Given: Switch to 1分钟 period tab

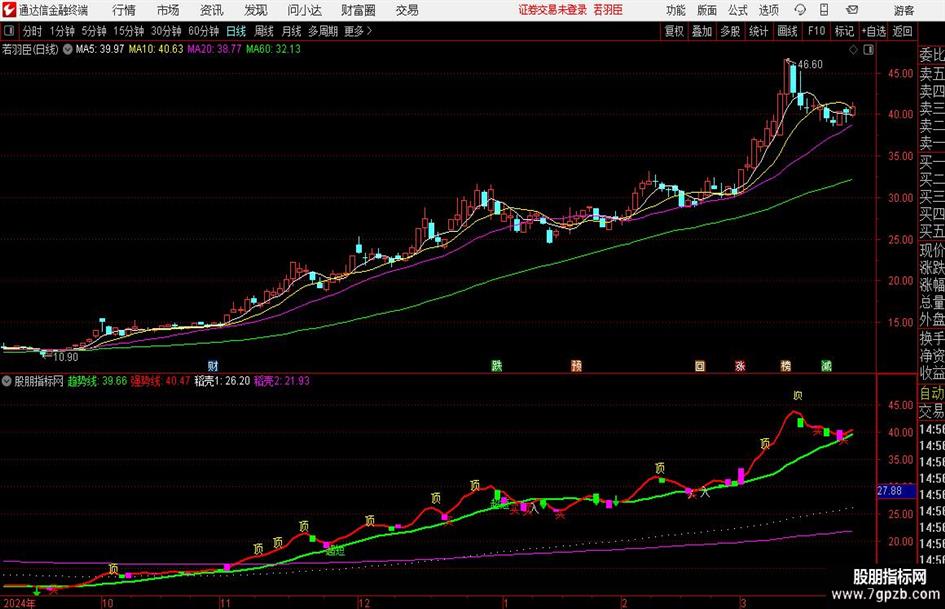Looking at the screenshot, I should [62, 31].
